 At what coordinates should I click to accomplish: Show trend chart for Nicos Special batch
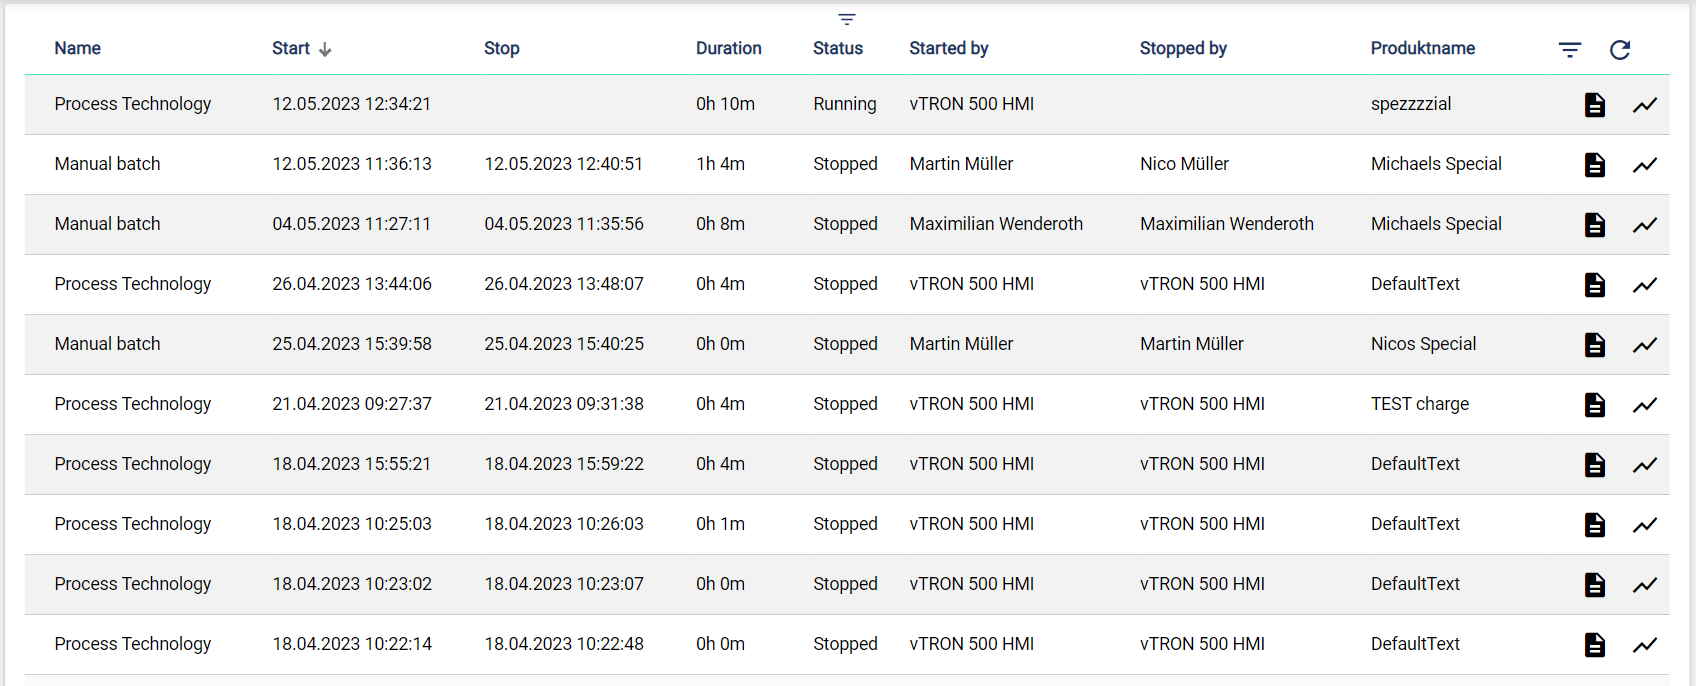click(1644, 345)
